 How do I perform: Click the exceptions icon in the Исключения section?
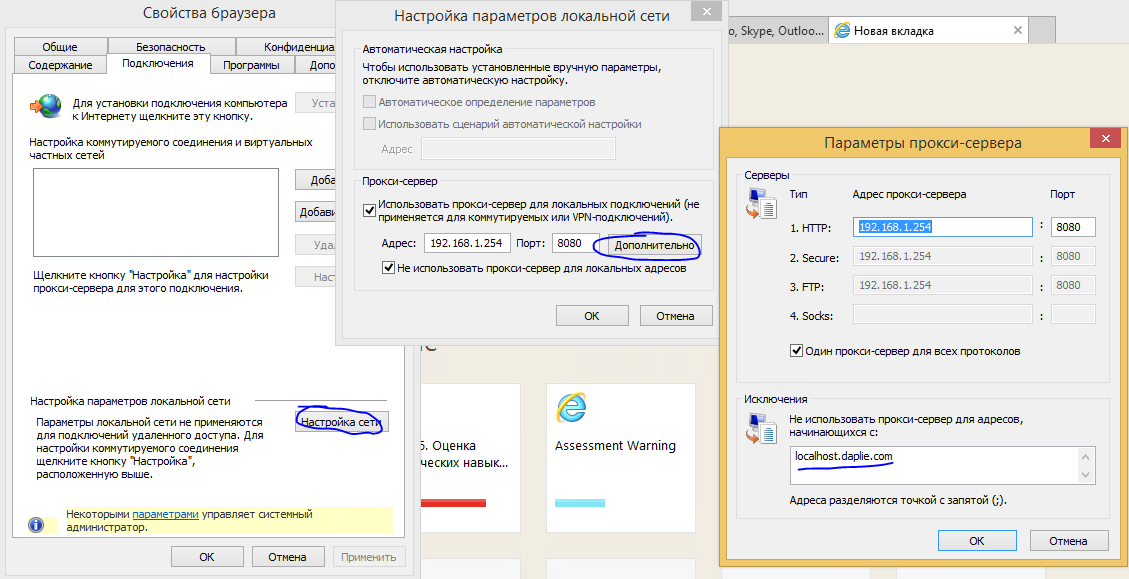click(x=761, y=428)
